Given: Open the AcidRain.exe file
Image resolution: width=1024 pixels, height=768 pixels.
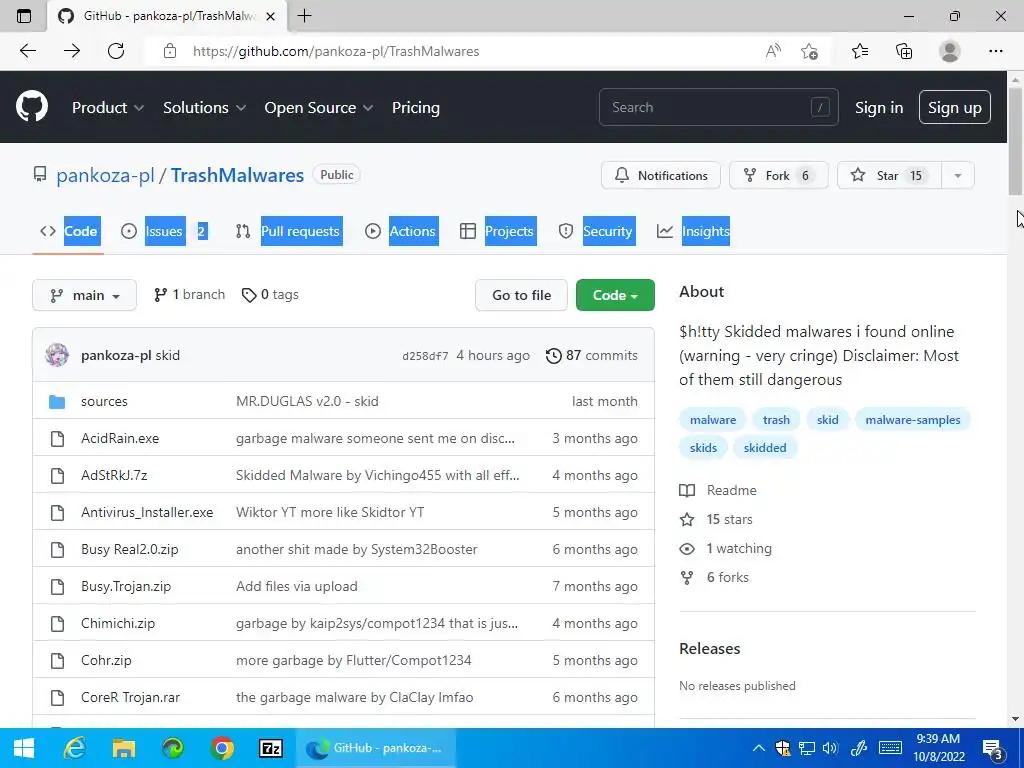Looking at the screenshot, I should pyautogui.click(x=120, y=438).
